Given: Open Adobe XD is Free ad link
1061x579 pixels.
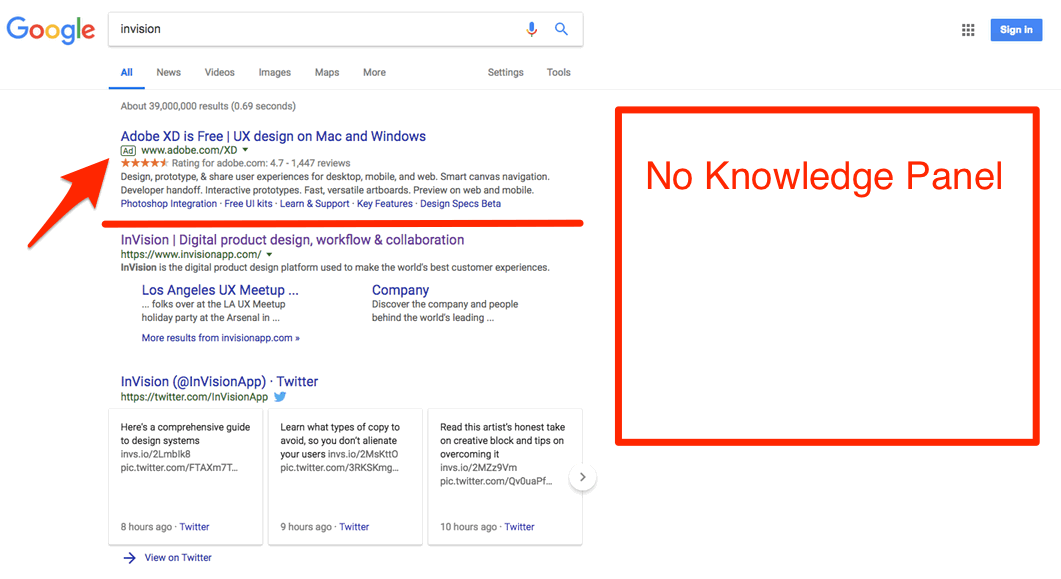Looking at the screenshot, I should [x=273, y=136].
